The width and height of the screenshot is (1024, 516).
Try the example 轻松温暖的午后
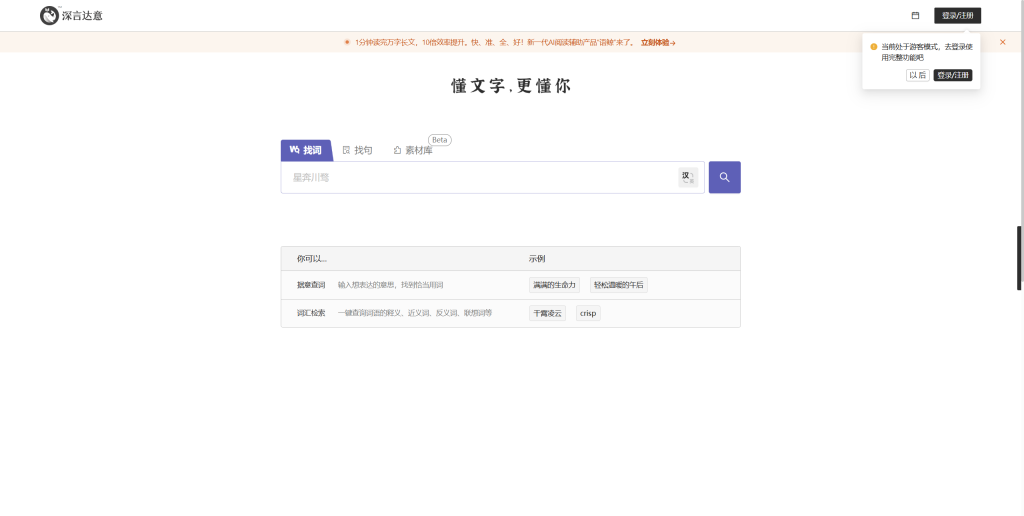click(x=618, y=285)
